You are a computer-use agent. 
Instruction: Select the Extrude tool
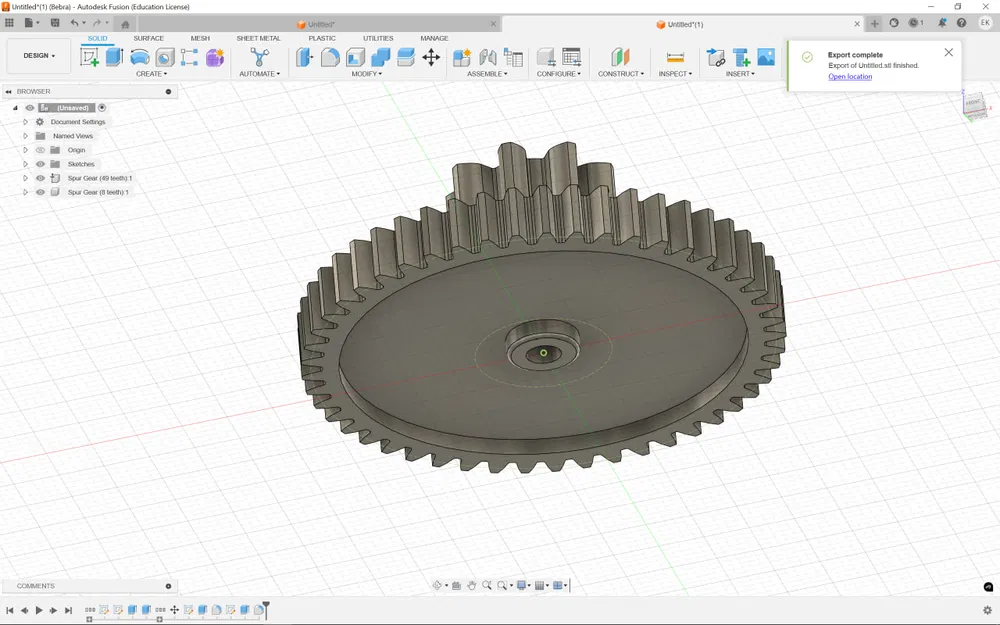pyautogui.click(x=113, y=57)
